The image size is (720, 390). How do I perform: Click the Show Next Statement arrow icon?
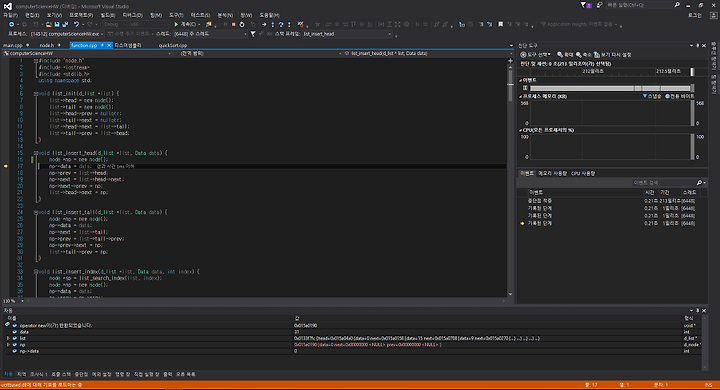(x=264, y=24)
